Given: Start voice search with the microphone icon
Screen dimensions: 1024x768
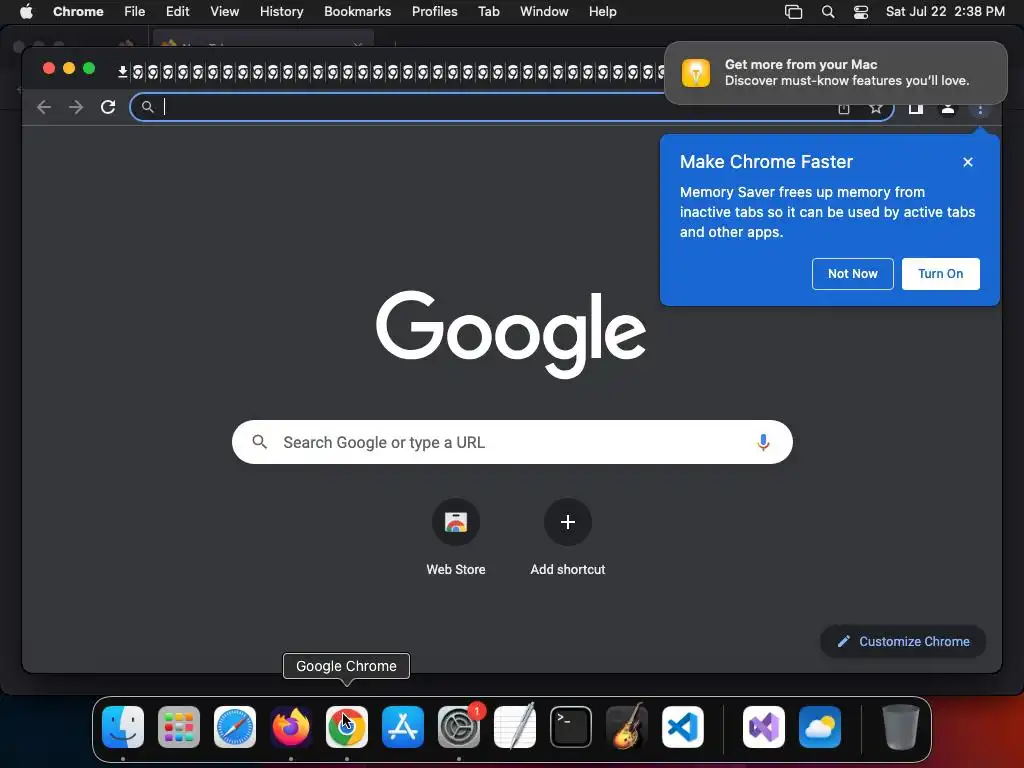Looking at the screenshot, I should pyautogui.click(x=763, y=442).
